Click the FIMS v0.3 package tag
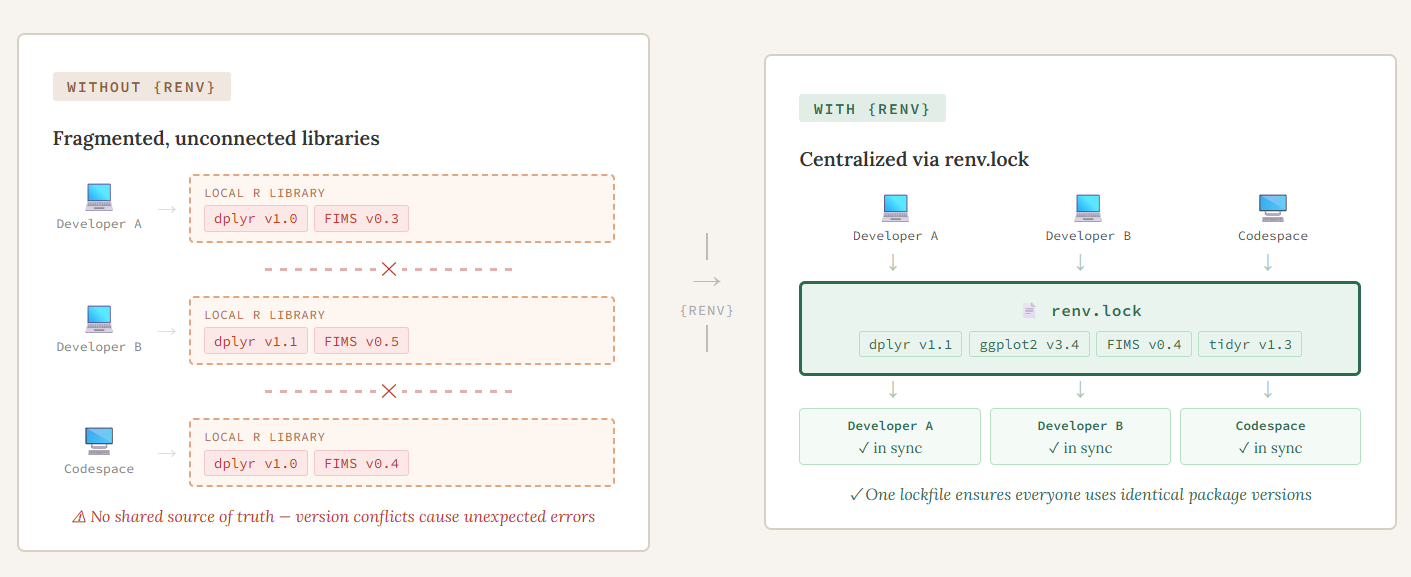This screenshot has height=577, width=1411. (361, 219)
